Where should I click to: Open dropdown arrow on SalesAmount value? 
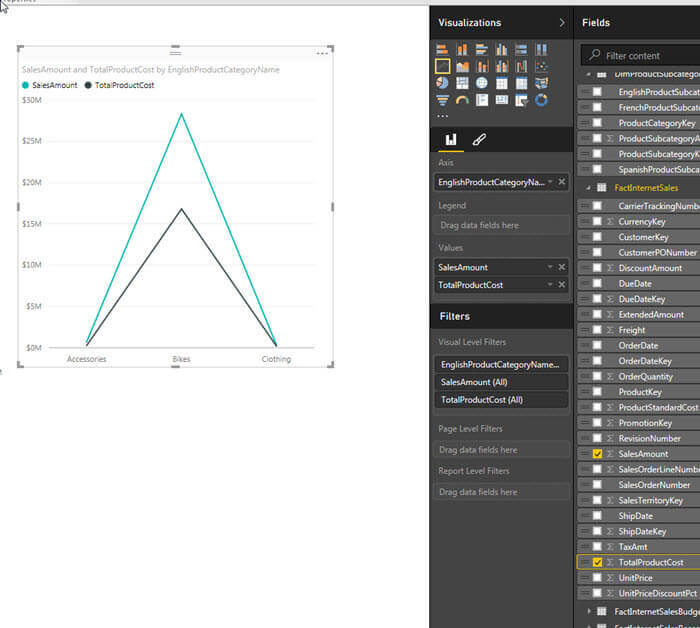pos(550,267)
